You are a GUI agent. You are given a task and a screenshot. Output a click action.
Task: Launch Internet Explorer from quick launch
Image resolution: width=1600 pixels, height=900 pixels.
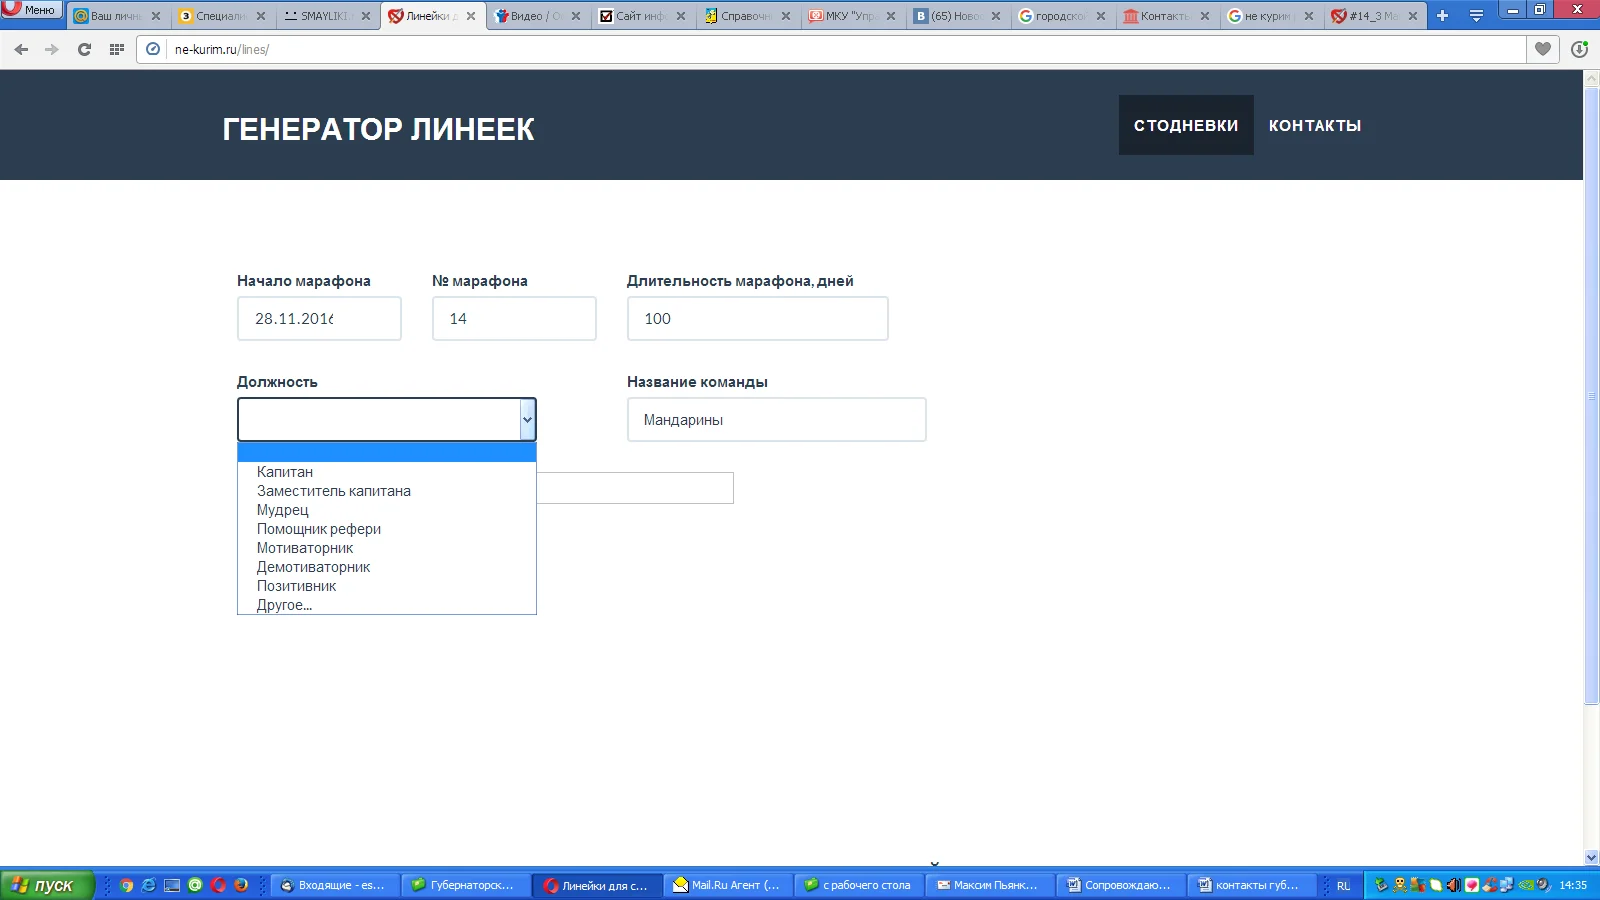[149, 885]
